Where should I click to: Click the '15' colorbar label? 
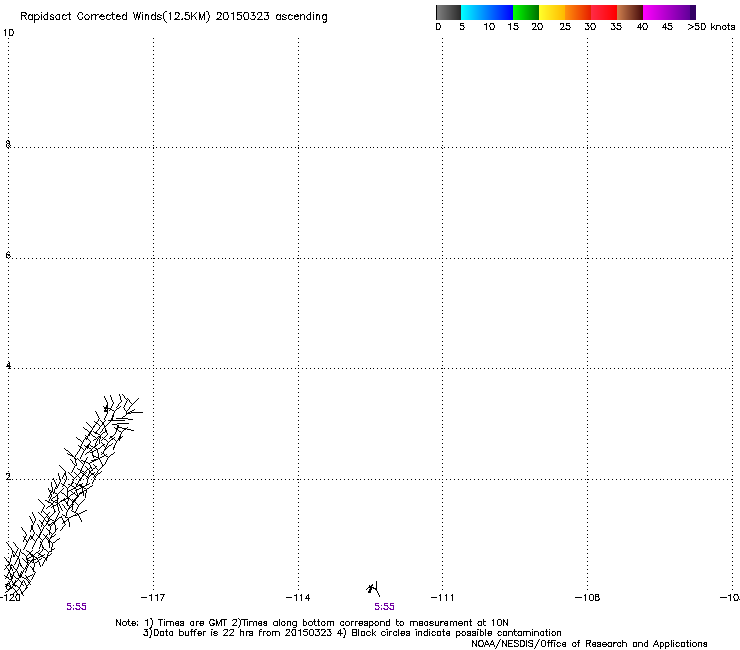513,27
